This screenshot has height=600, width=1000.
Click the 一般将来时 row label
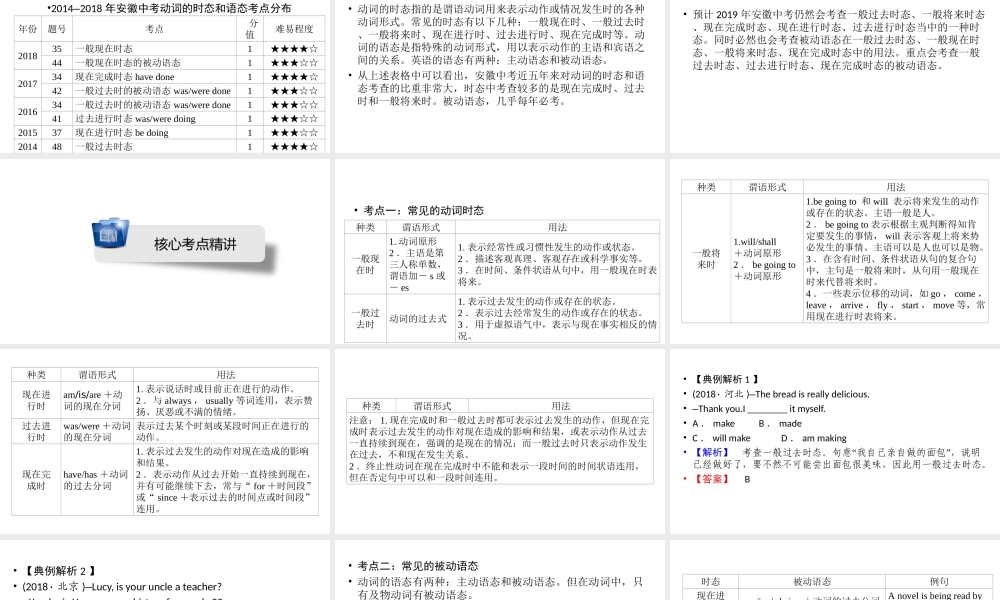point(706,258)
